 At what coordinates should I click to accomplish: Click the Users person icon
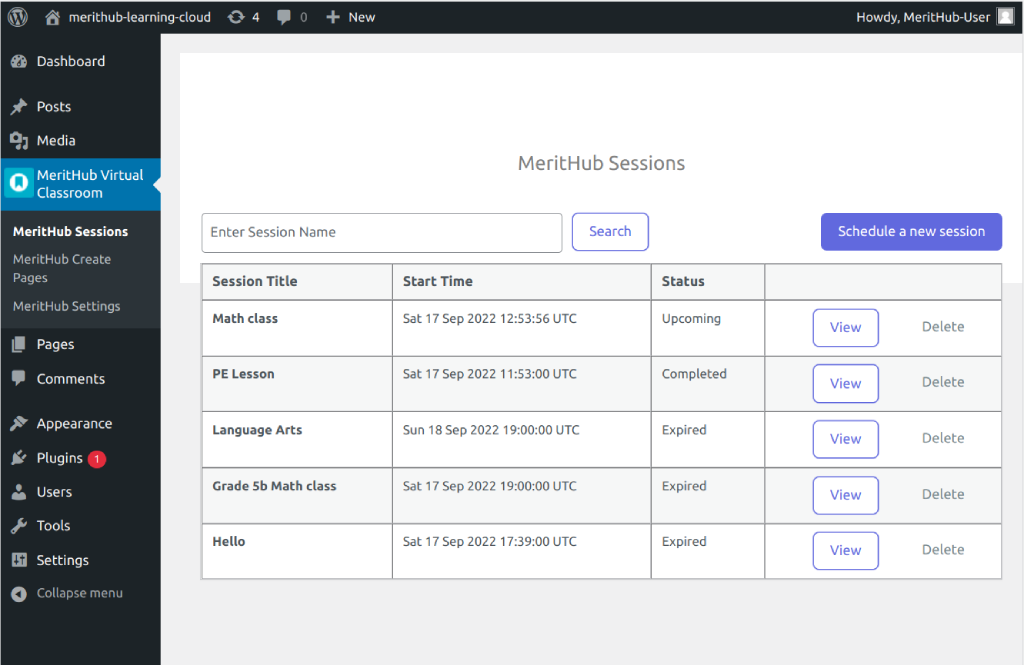(x=19, y=492)
